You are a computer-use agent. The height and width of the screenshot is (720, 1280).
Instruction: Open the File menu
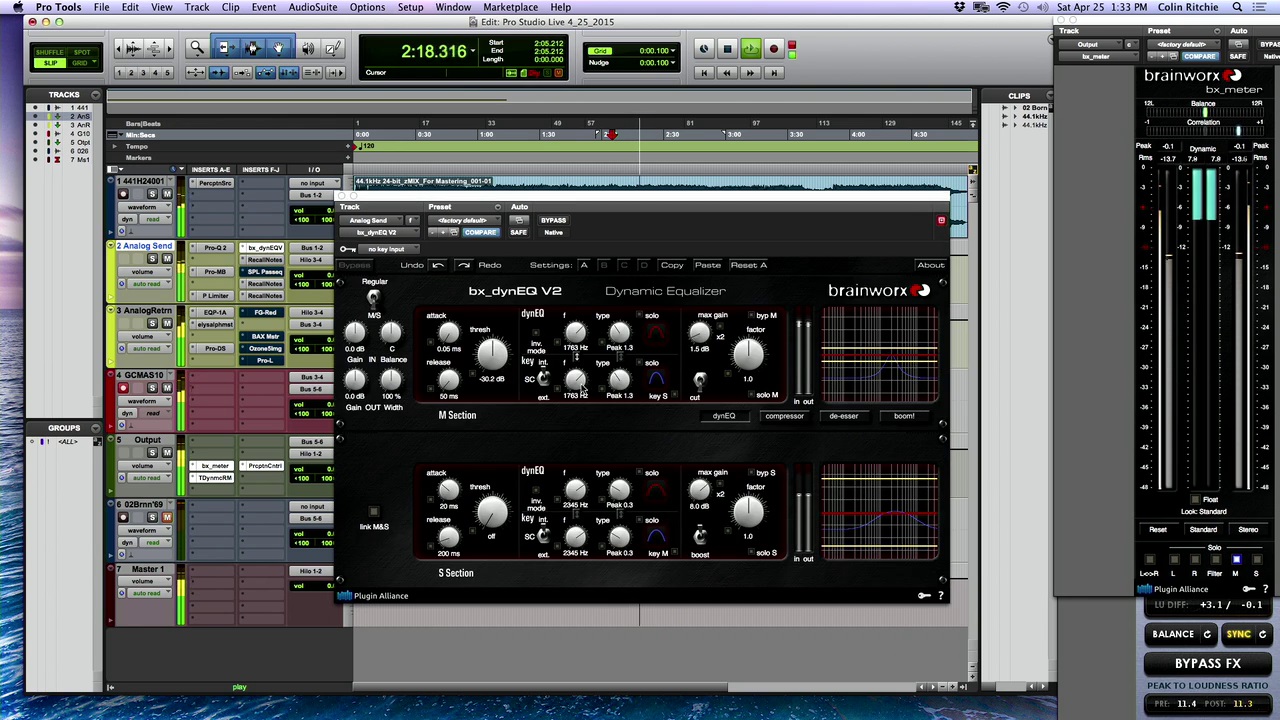pyautogui.click(x=101, y=7)
